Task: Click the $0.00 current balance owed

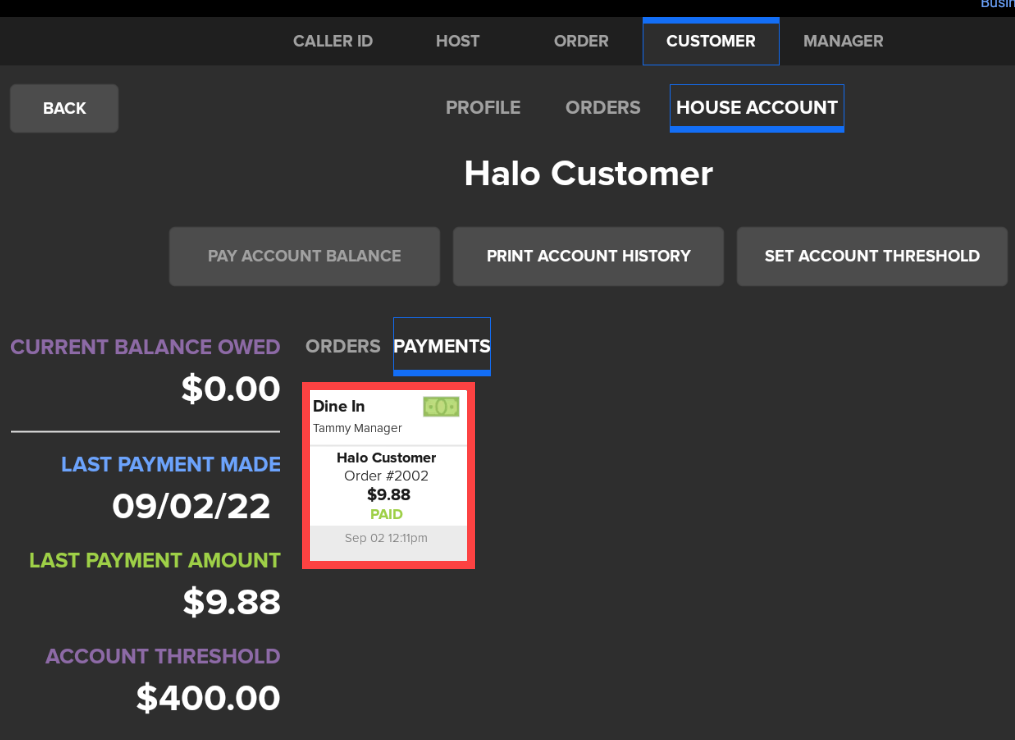Action: (230, 388)
